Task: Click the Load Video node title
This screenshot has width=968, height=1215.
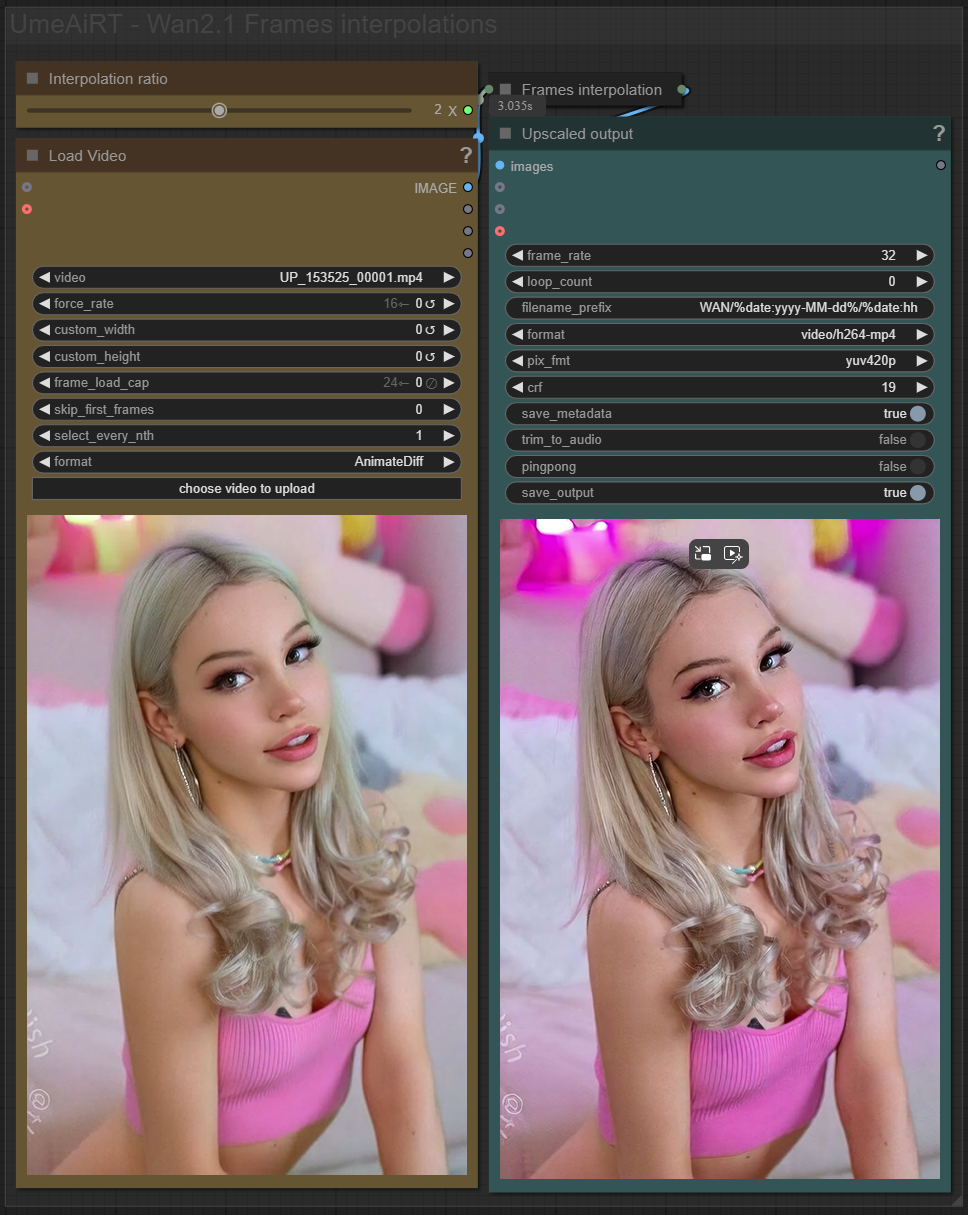Action: point(87,156)
